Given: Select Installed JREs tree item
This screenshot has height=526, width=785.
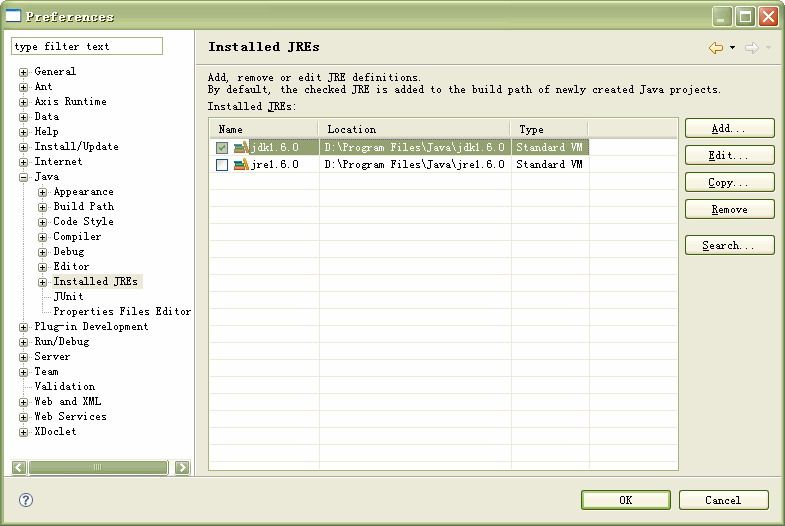Looking at the screenshot, I should pyautogui.click(x=96, y=281).
